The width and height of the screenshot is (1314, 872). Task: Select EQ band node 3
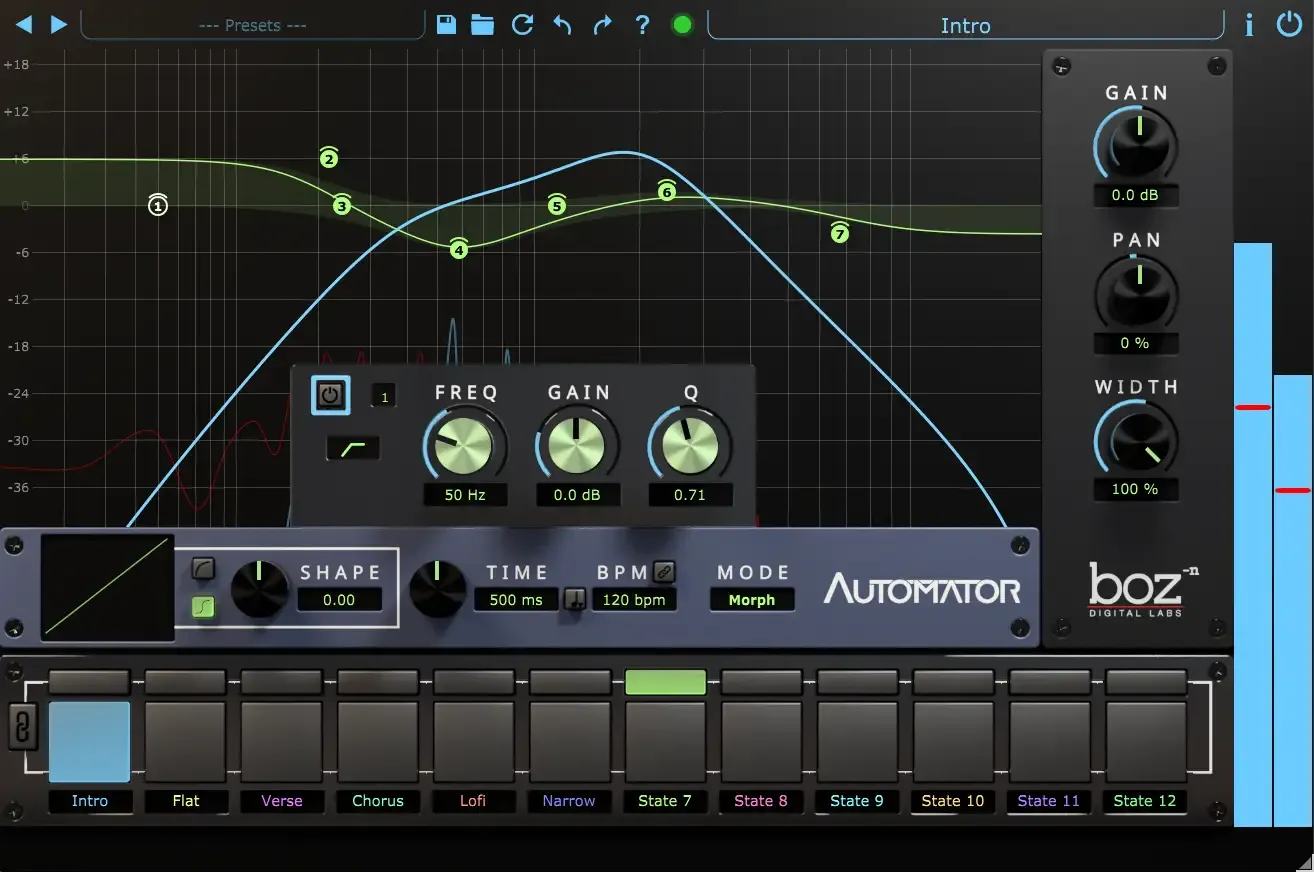[x=342, y=206]
